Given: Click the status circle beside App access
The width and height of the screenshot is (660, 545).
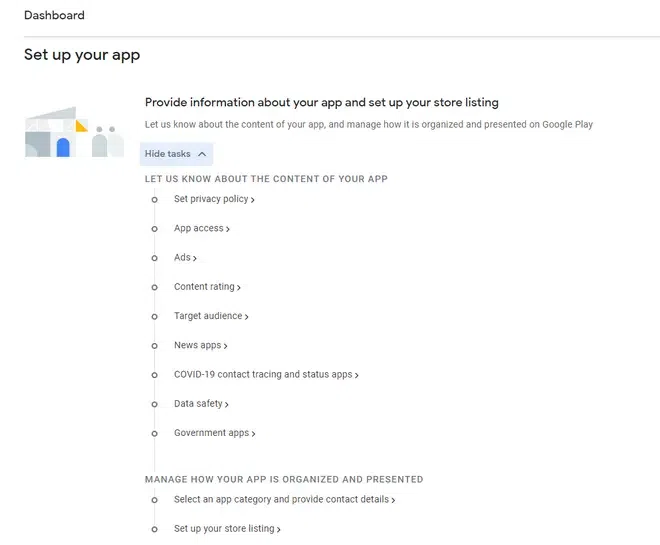Looking at the screenshot, I should pyautogui.click(x=154, y=229).
